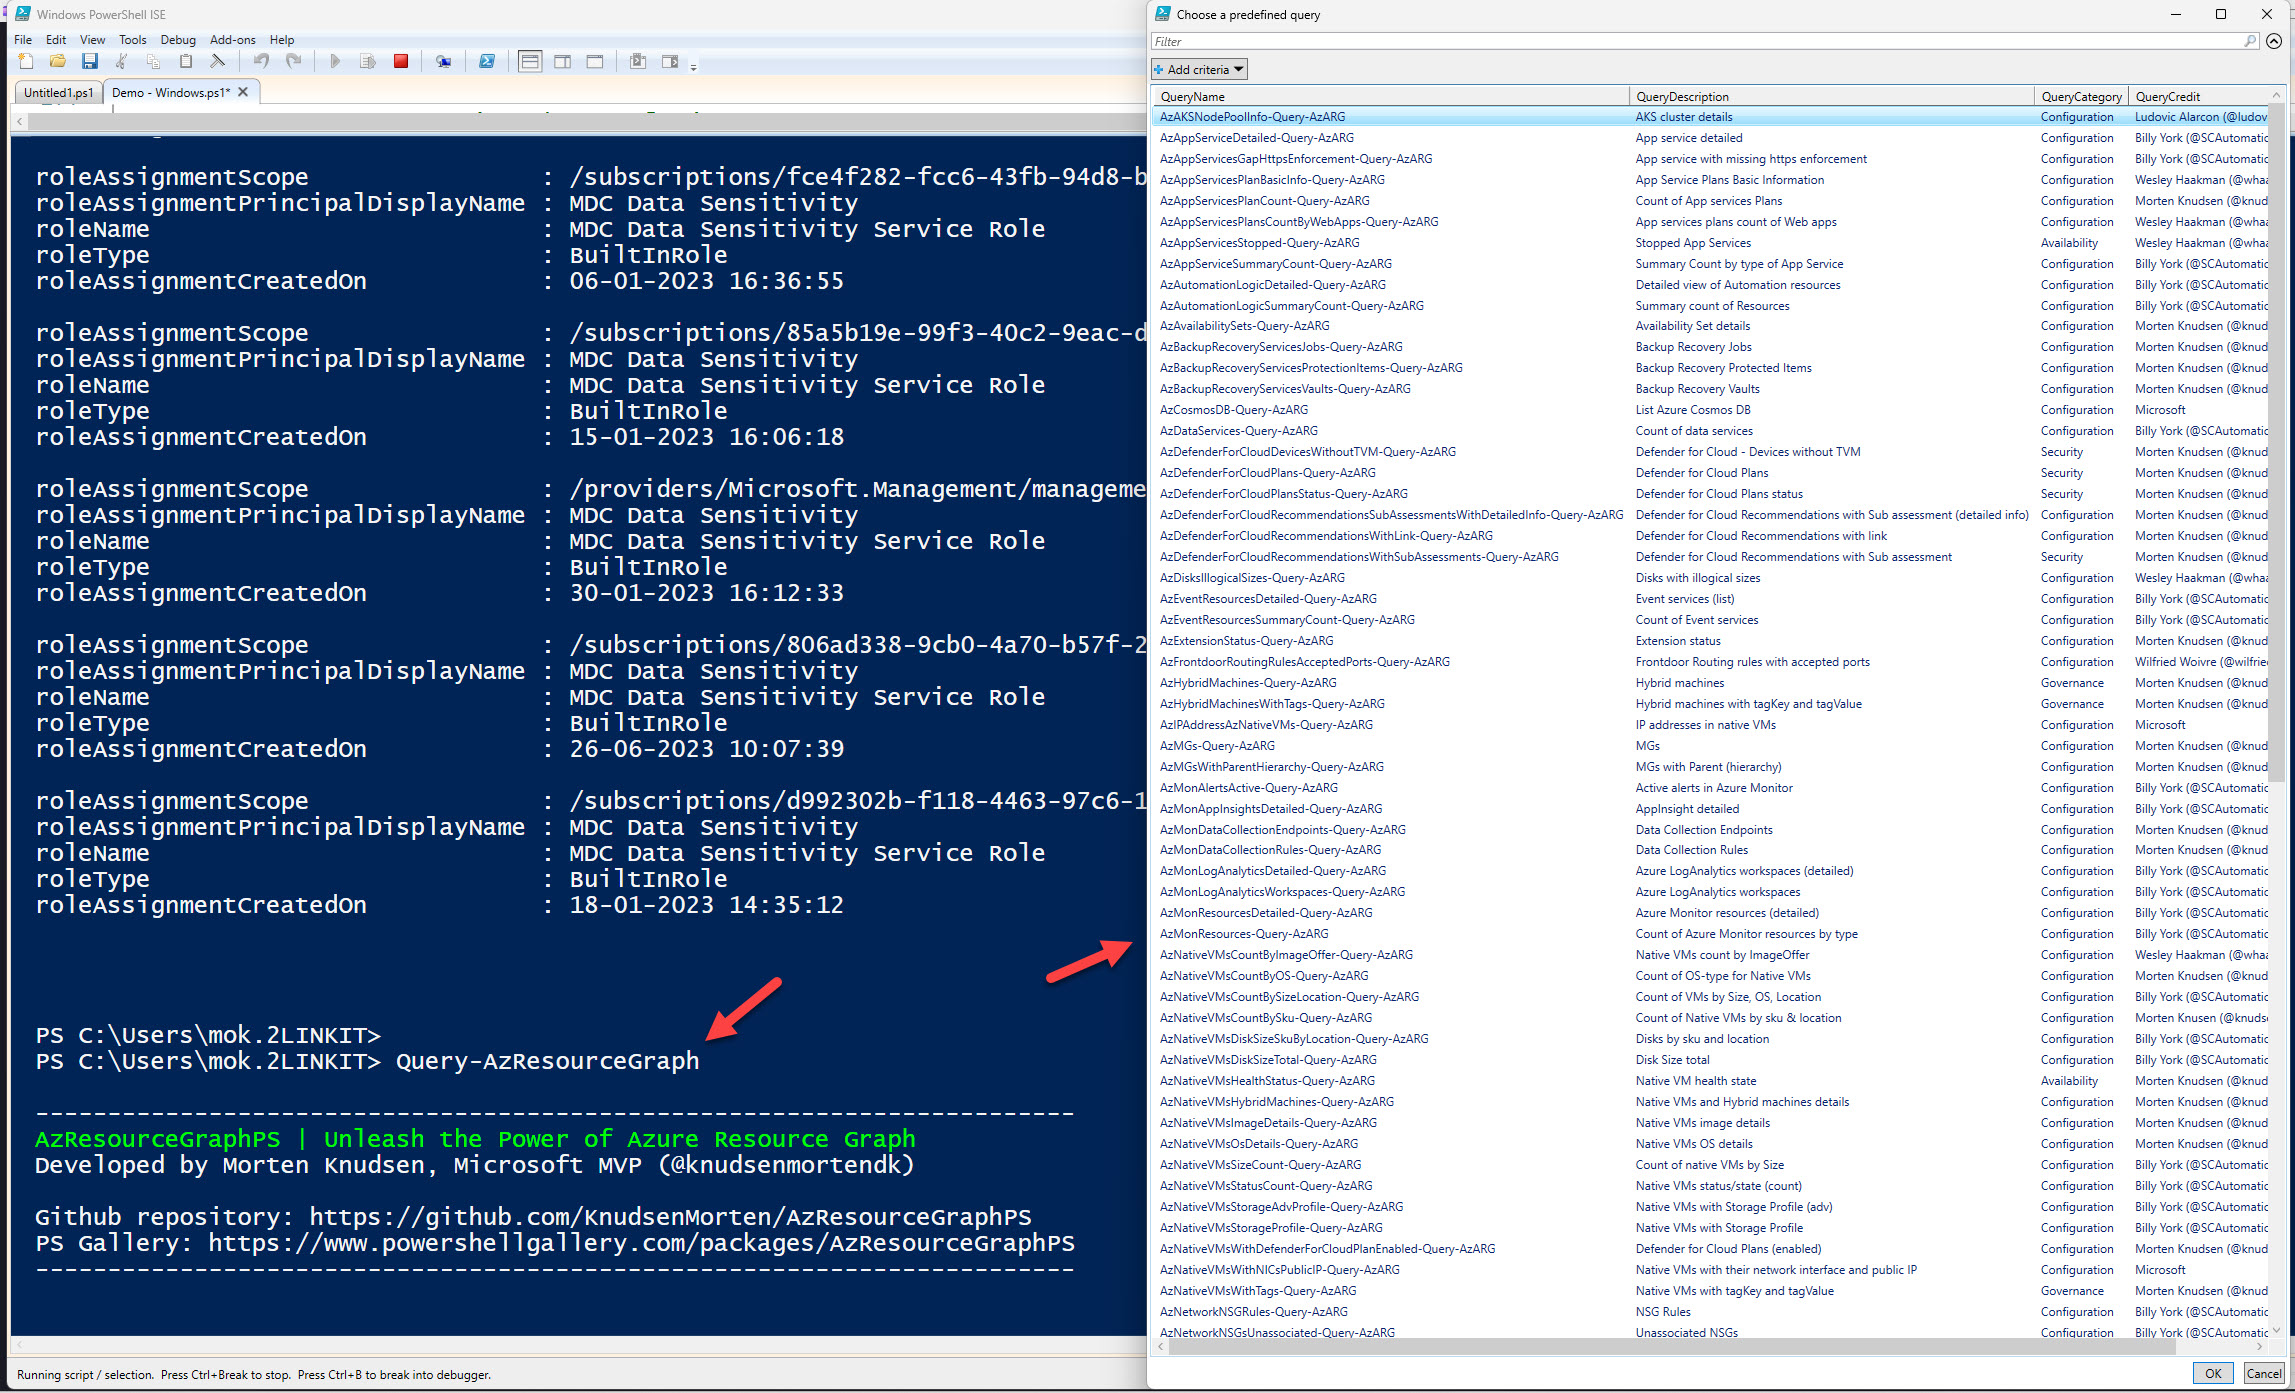
Task: Collapse the filter panel chevron button
Action: [2274, 42]
